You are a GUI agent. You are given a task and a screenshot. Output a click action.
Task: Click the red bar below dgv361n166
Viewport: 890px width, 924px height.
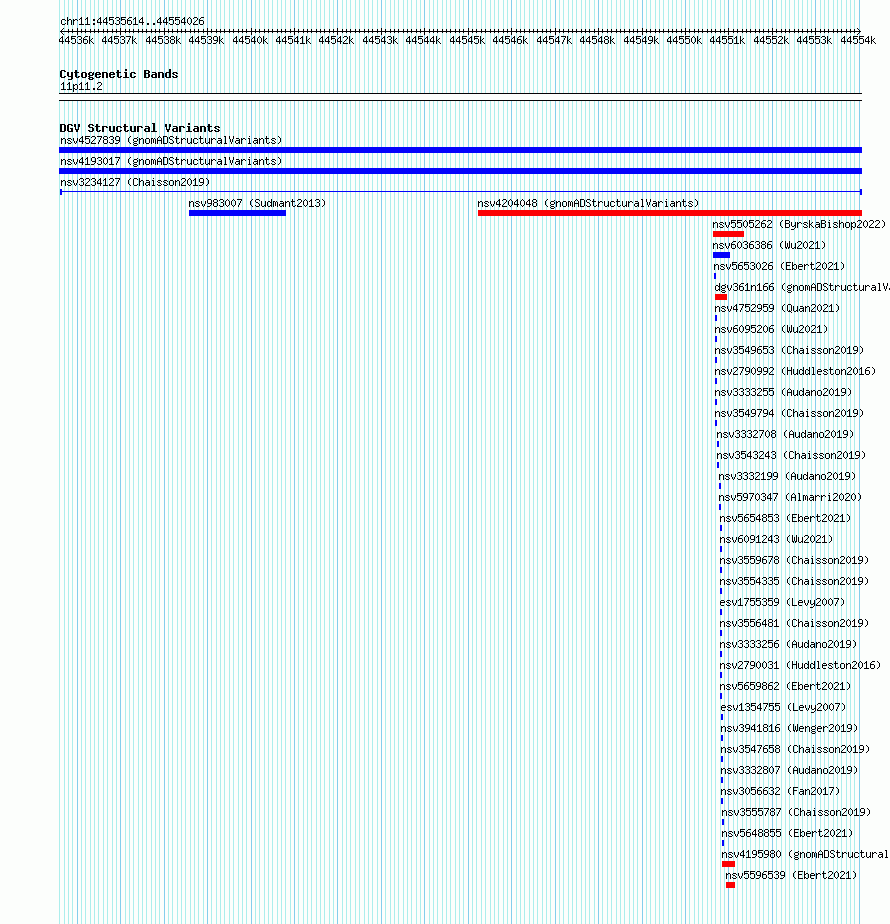click(721, 297)
